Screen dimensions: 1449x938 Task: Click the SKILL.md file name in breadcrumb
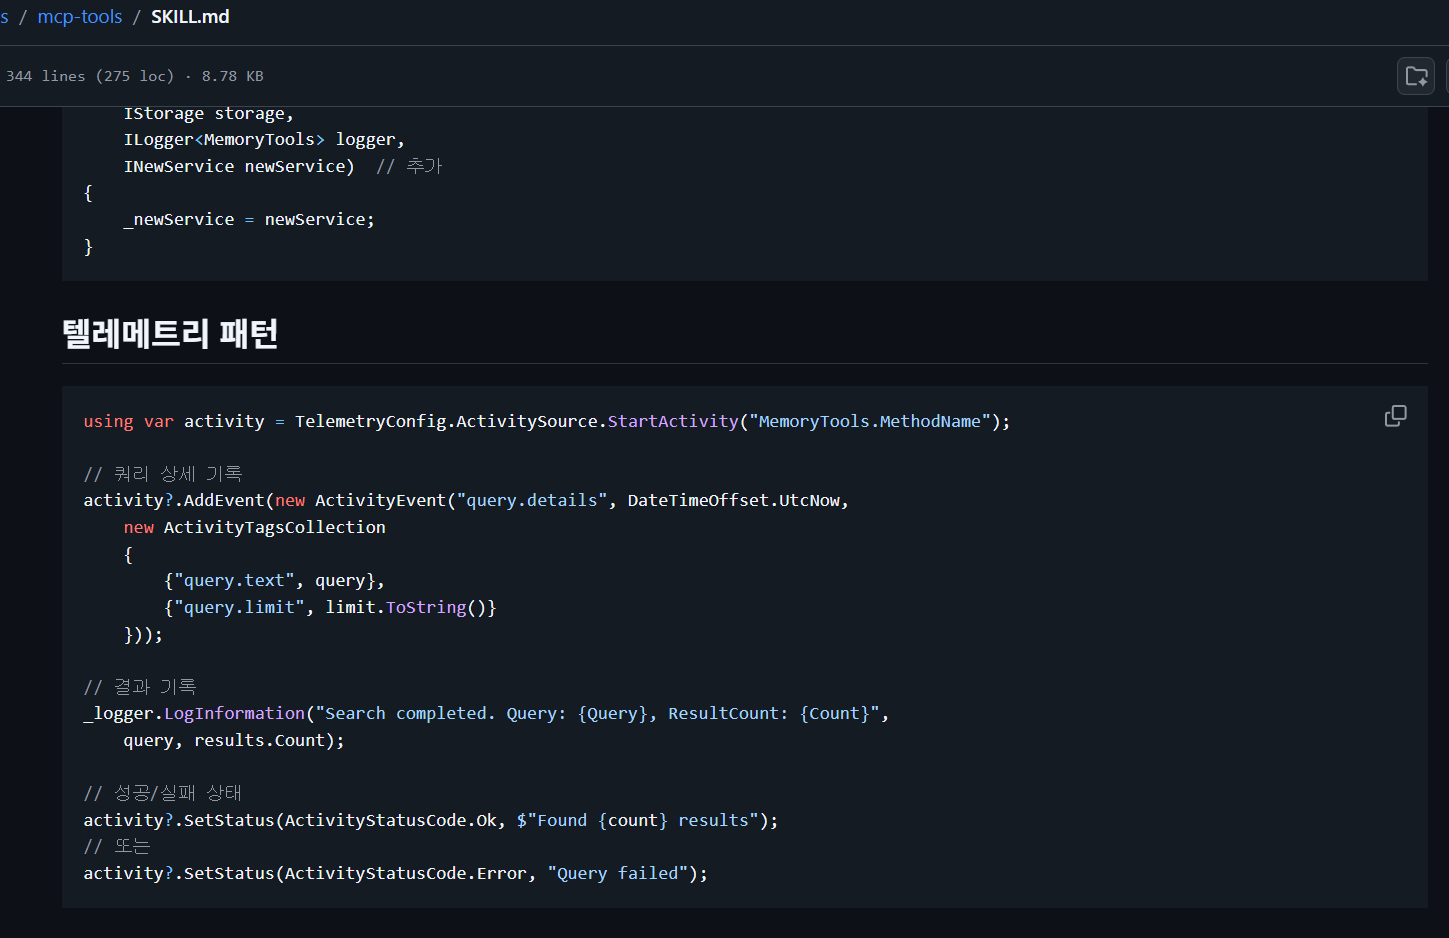190,17
